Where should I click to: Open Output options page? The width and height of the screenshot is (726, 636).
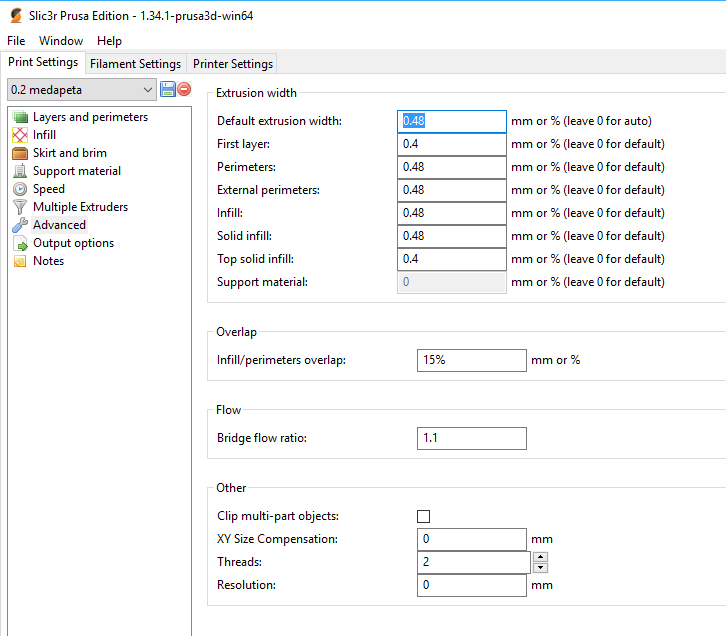(x=73, y=243)
